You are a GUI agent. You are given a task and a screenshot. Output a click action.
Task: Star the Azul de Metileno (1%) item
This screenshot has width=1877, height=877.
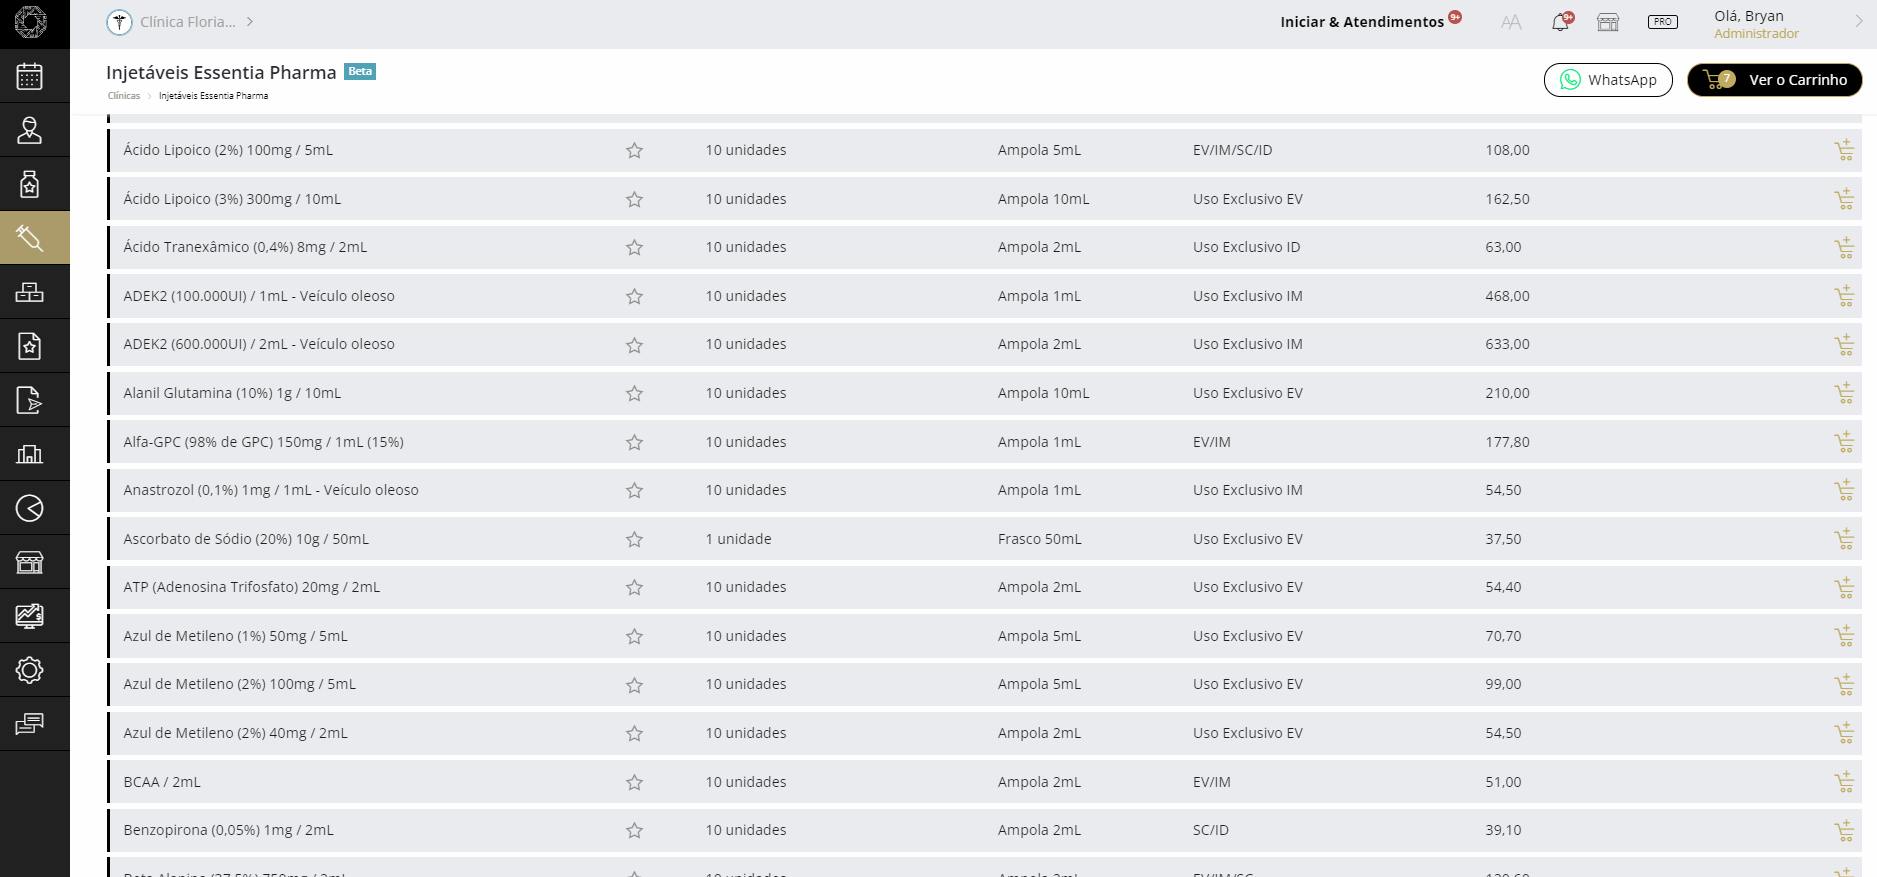(x=634, y=637)
